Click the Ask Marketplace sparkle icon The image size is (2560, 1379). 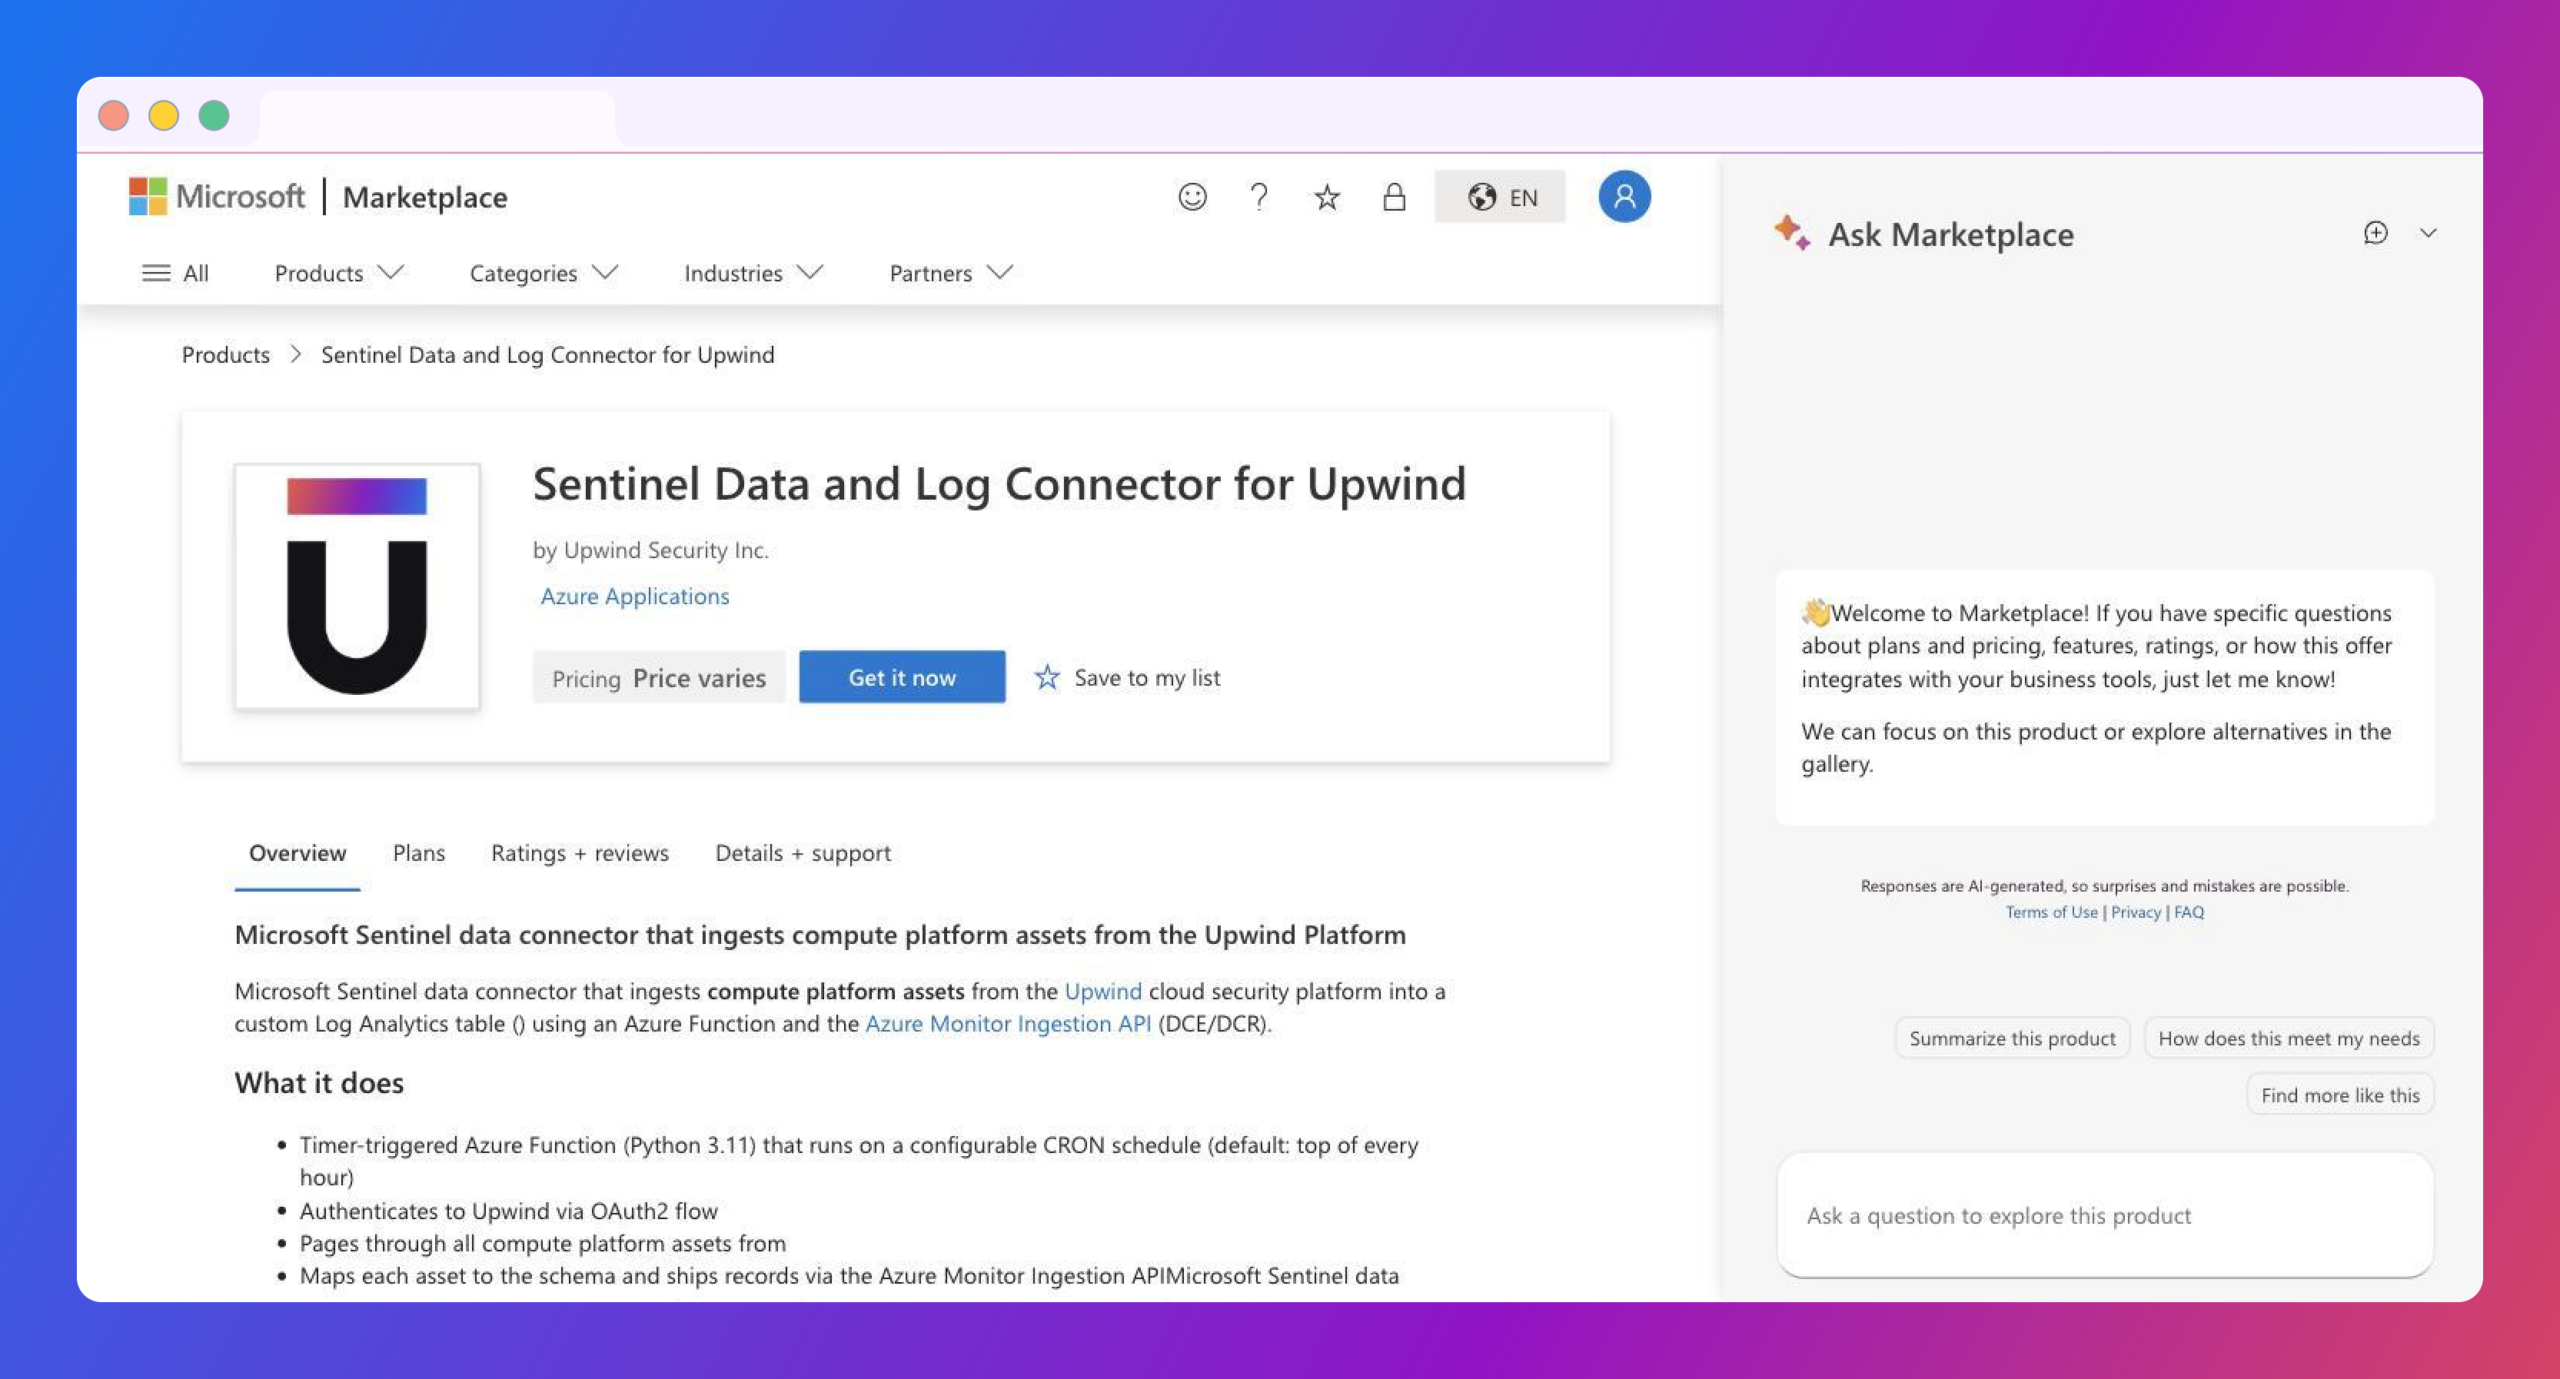(1792, 232)
